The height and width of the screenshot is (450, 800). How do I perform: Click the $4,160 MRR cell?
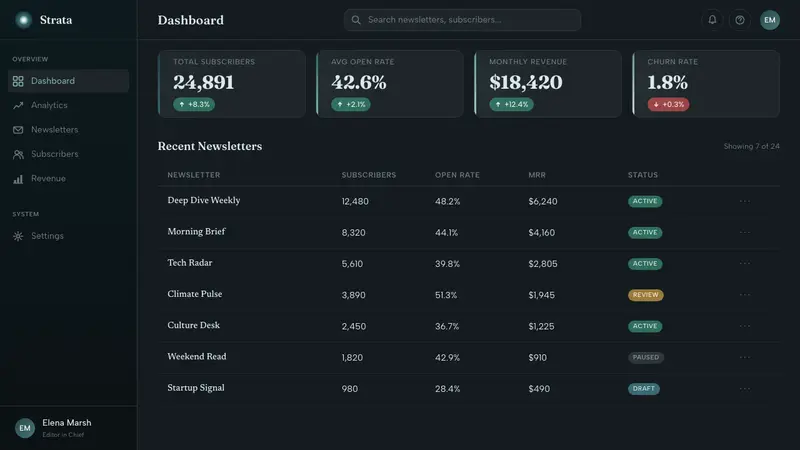point(542,233)
